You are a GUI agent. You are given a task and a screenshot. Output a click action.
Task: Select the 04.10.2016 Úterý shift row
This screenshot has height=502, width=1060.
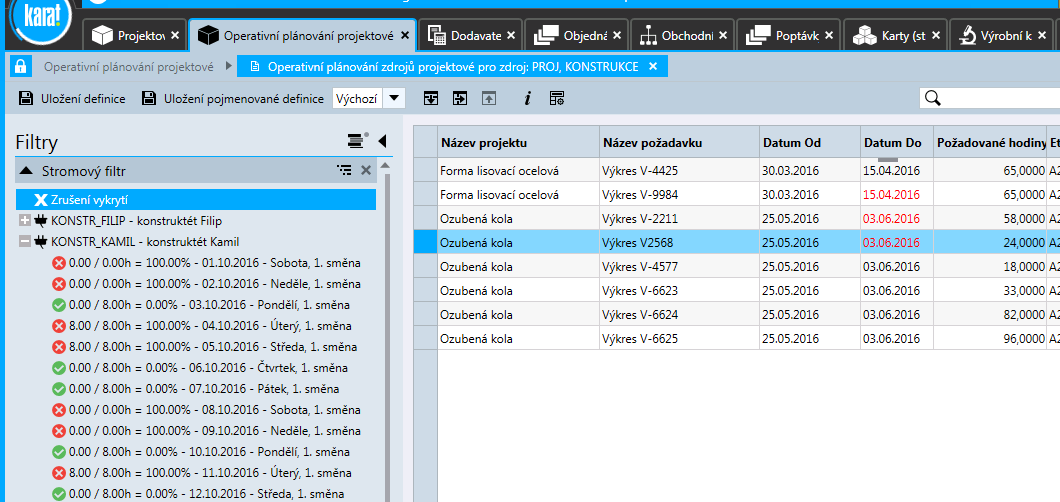point(203,326)
